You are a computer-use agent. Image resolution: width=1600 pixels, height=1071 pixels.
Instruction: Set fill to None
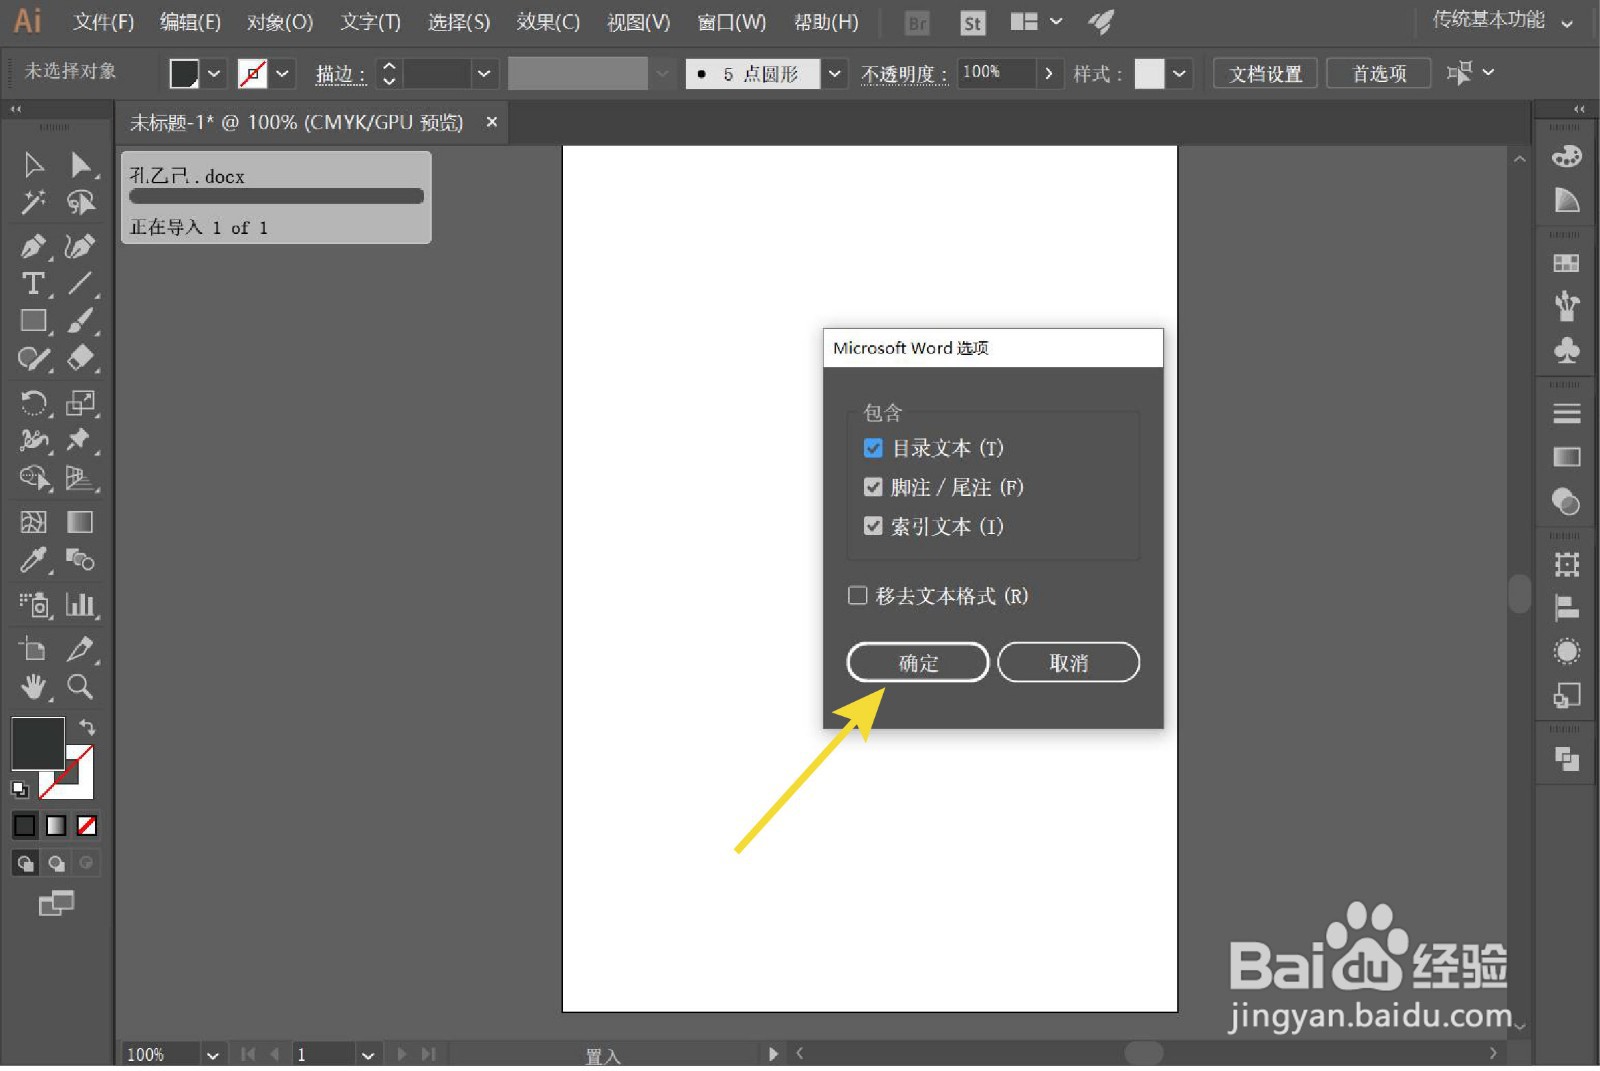pyautogui.click(x=87, y=826)
